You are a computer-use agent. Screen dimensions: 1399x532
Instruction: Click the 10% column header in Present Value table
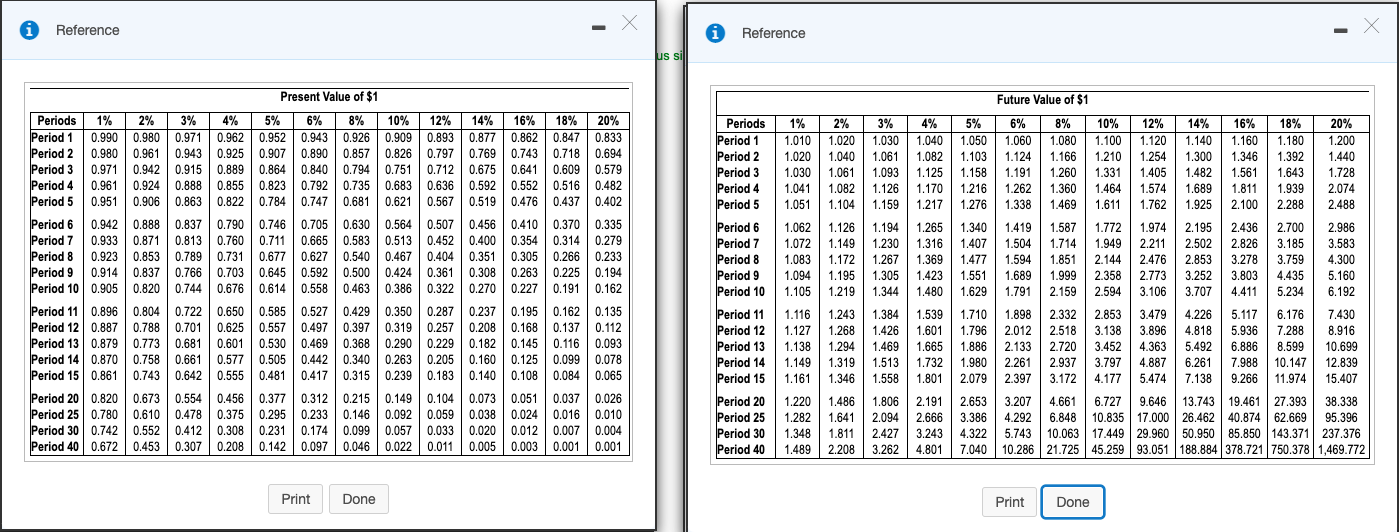pyautogui.click(x=399, y=121)
